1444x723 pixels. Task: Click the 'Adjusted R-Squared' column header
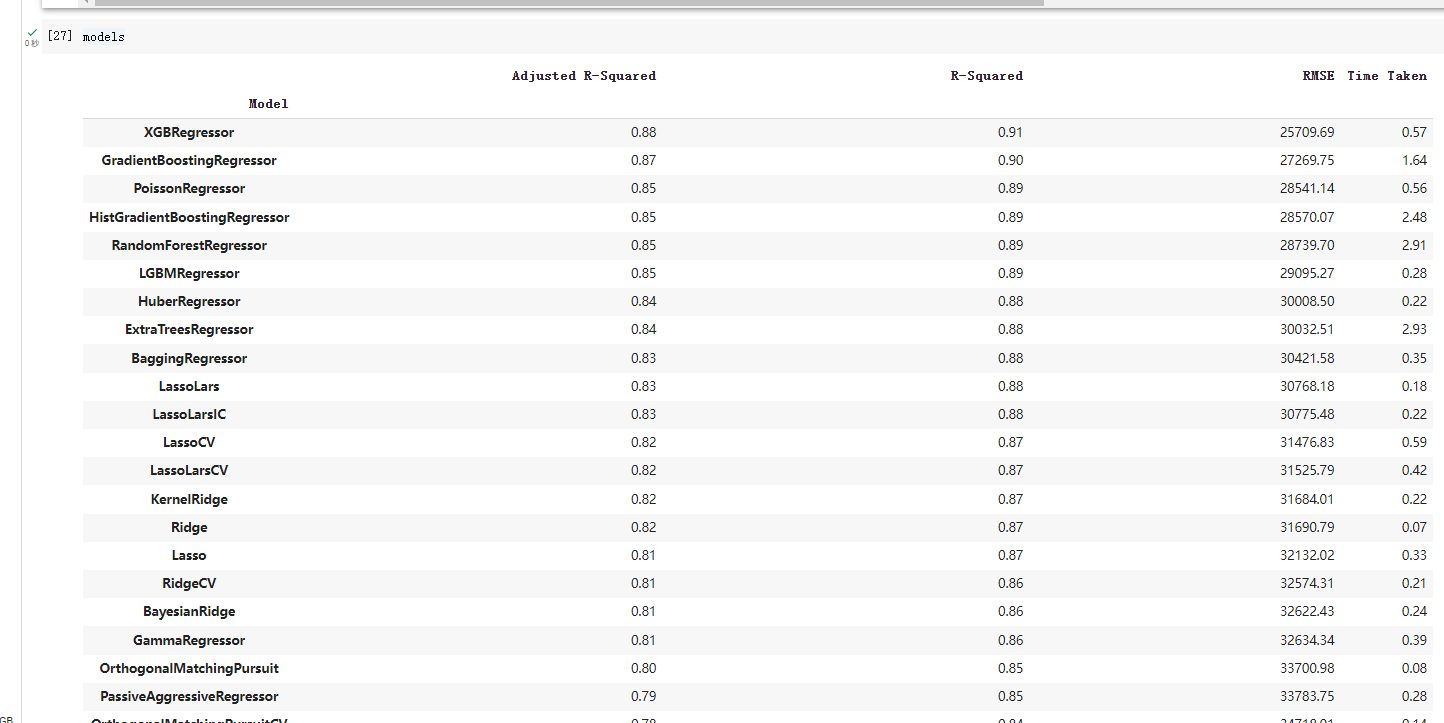[584, 76]
